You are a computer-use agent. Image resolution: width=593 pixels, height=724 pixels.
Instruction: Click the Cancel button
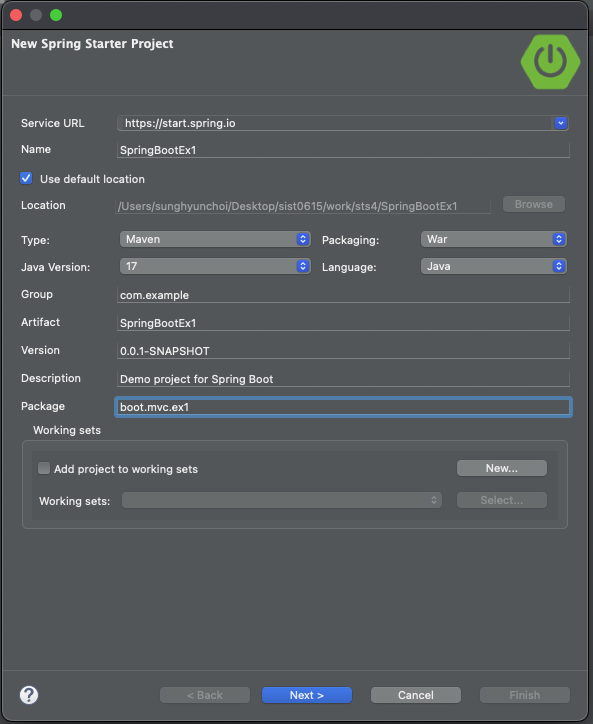pyautogui.click(x=416, y=695)
